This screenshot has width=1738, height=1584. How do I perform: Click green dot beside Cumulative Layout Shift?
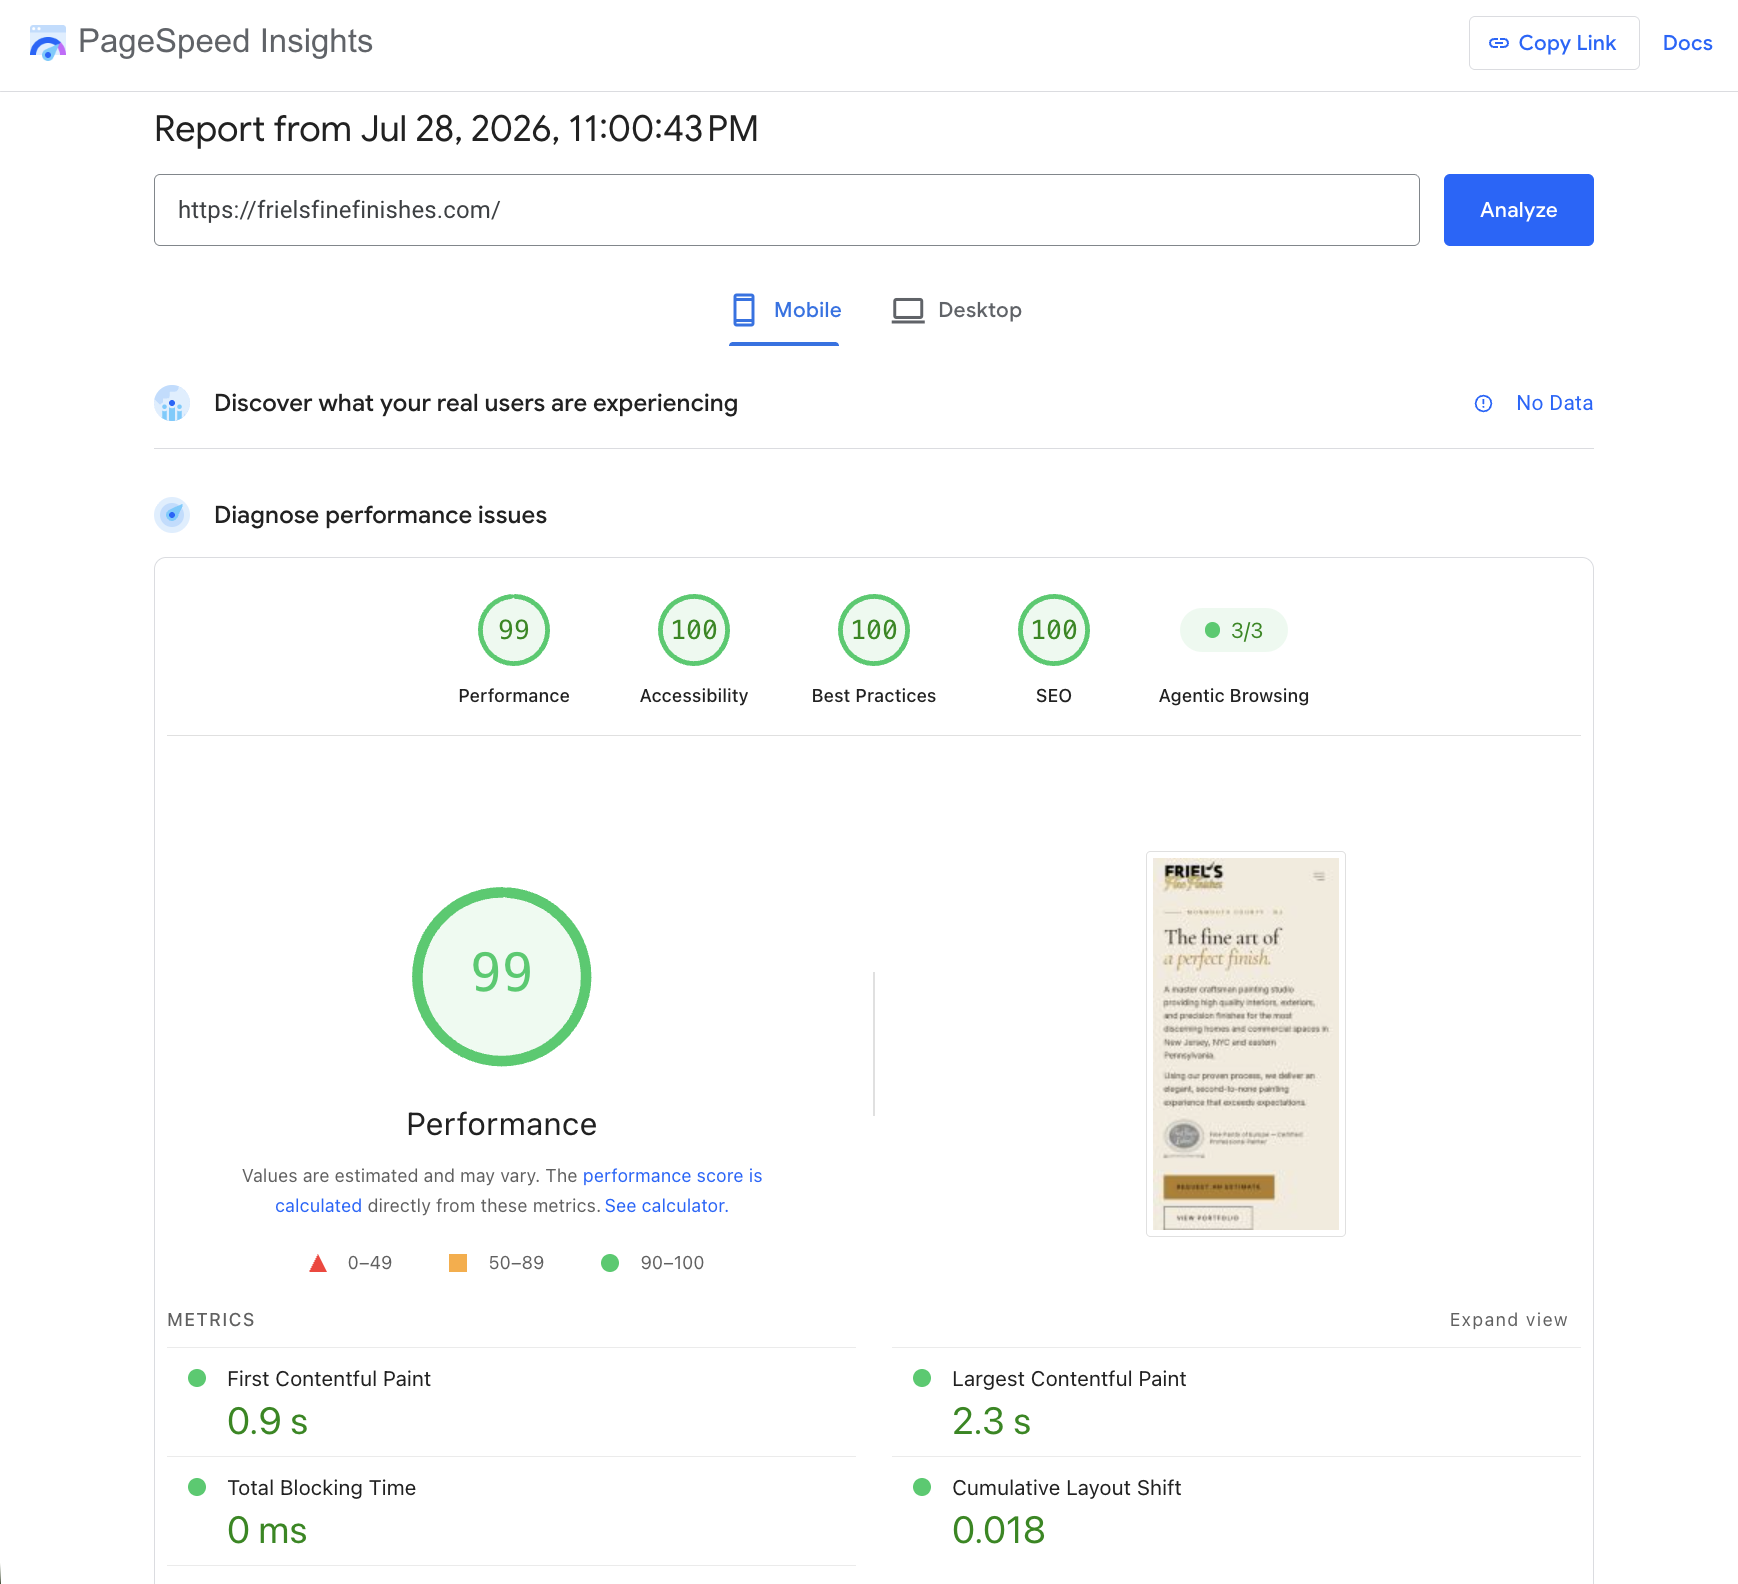(922, 1487)
